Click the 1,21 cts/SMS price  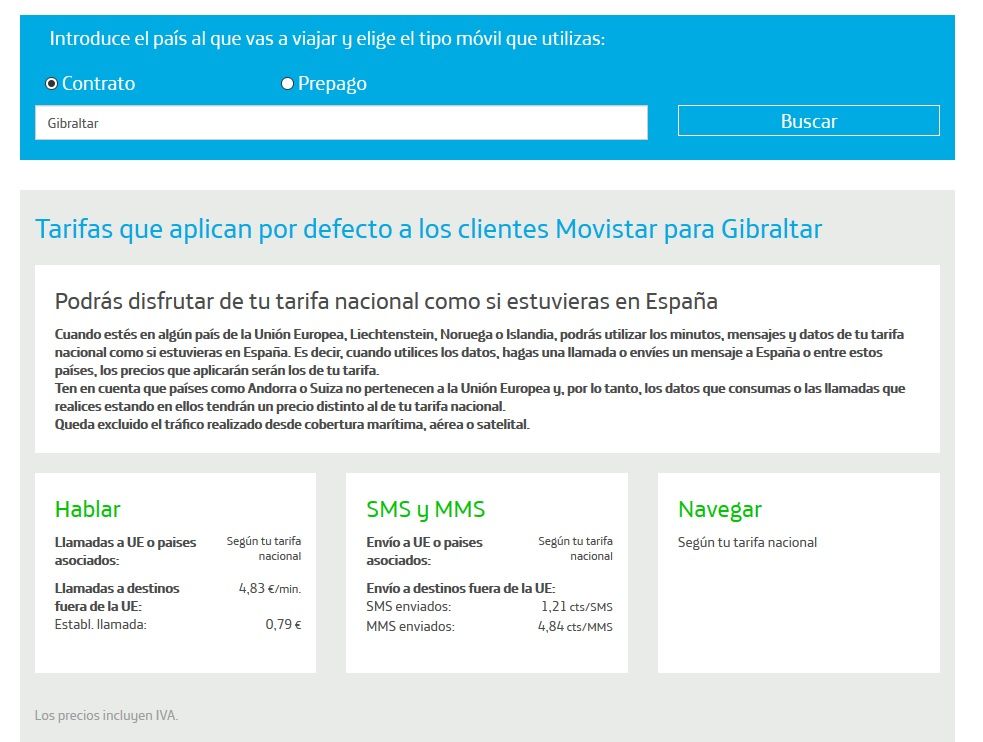coord(576,607)
